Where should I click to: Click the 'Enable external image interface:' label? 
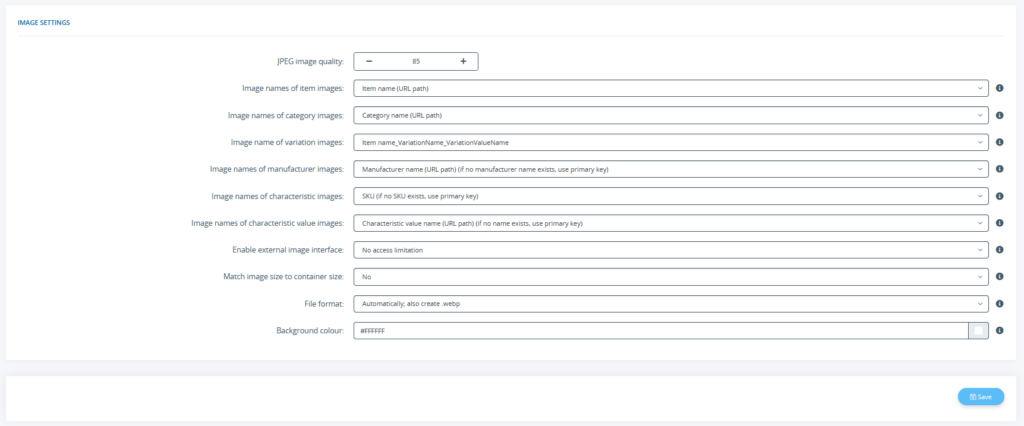(x=288, y=250)
